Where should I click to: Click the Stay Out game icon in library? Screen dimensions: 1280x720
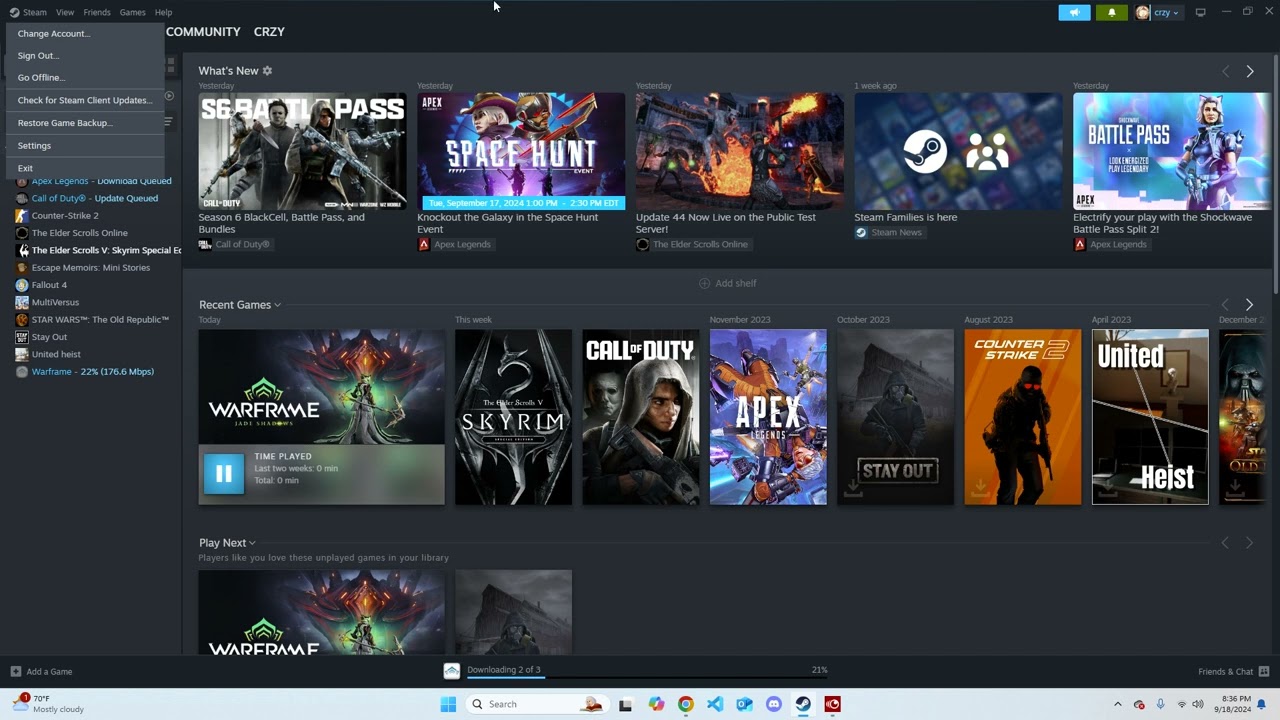tap(22, 337)
